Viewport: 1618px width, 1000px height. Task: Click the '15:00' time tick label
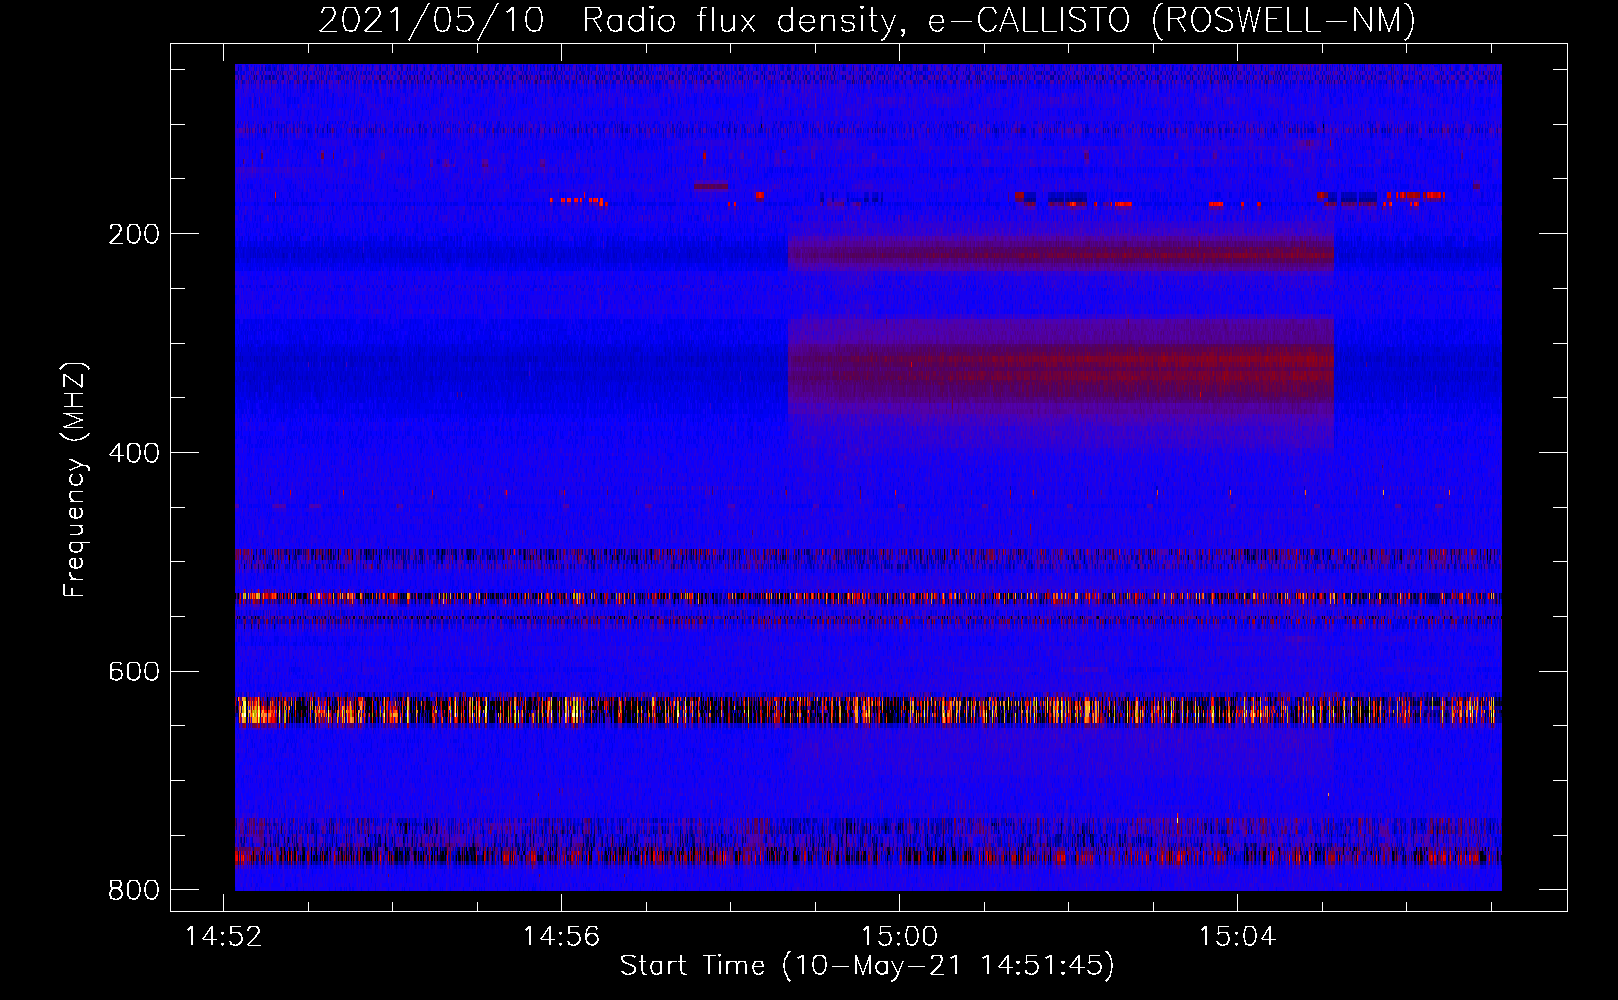point(899,937)
